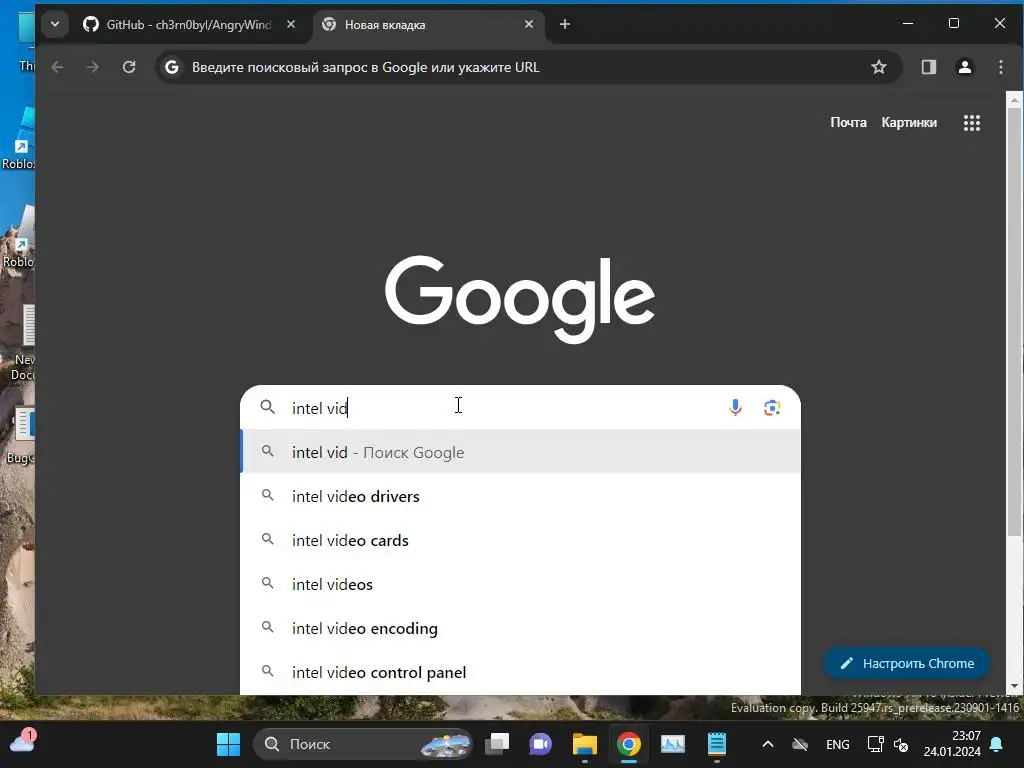
Task: Open the clock 23:07 24.01.2024
Action: [x=952, y=744]
